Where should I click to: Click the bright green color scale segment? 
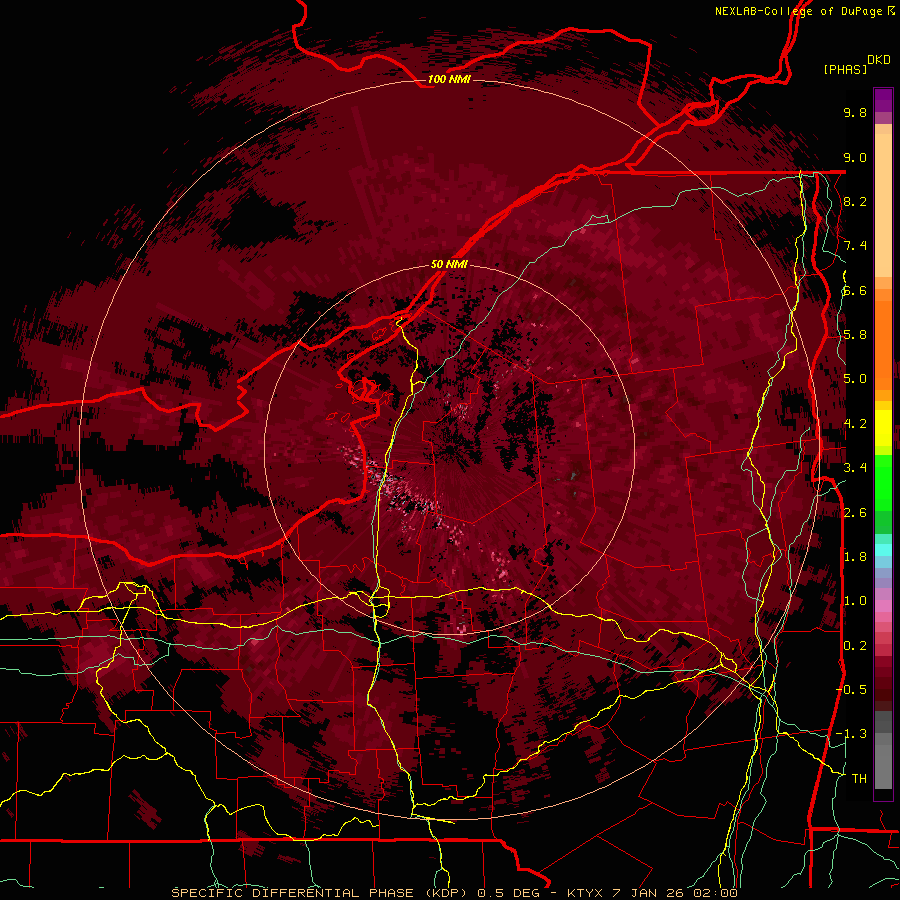(883, 482)
